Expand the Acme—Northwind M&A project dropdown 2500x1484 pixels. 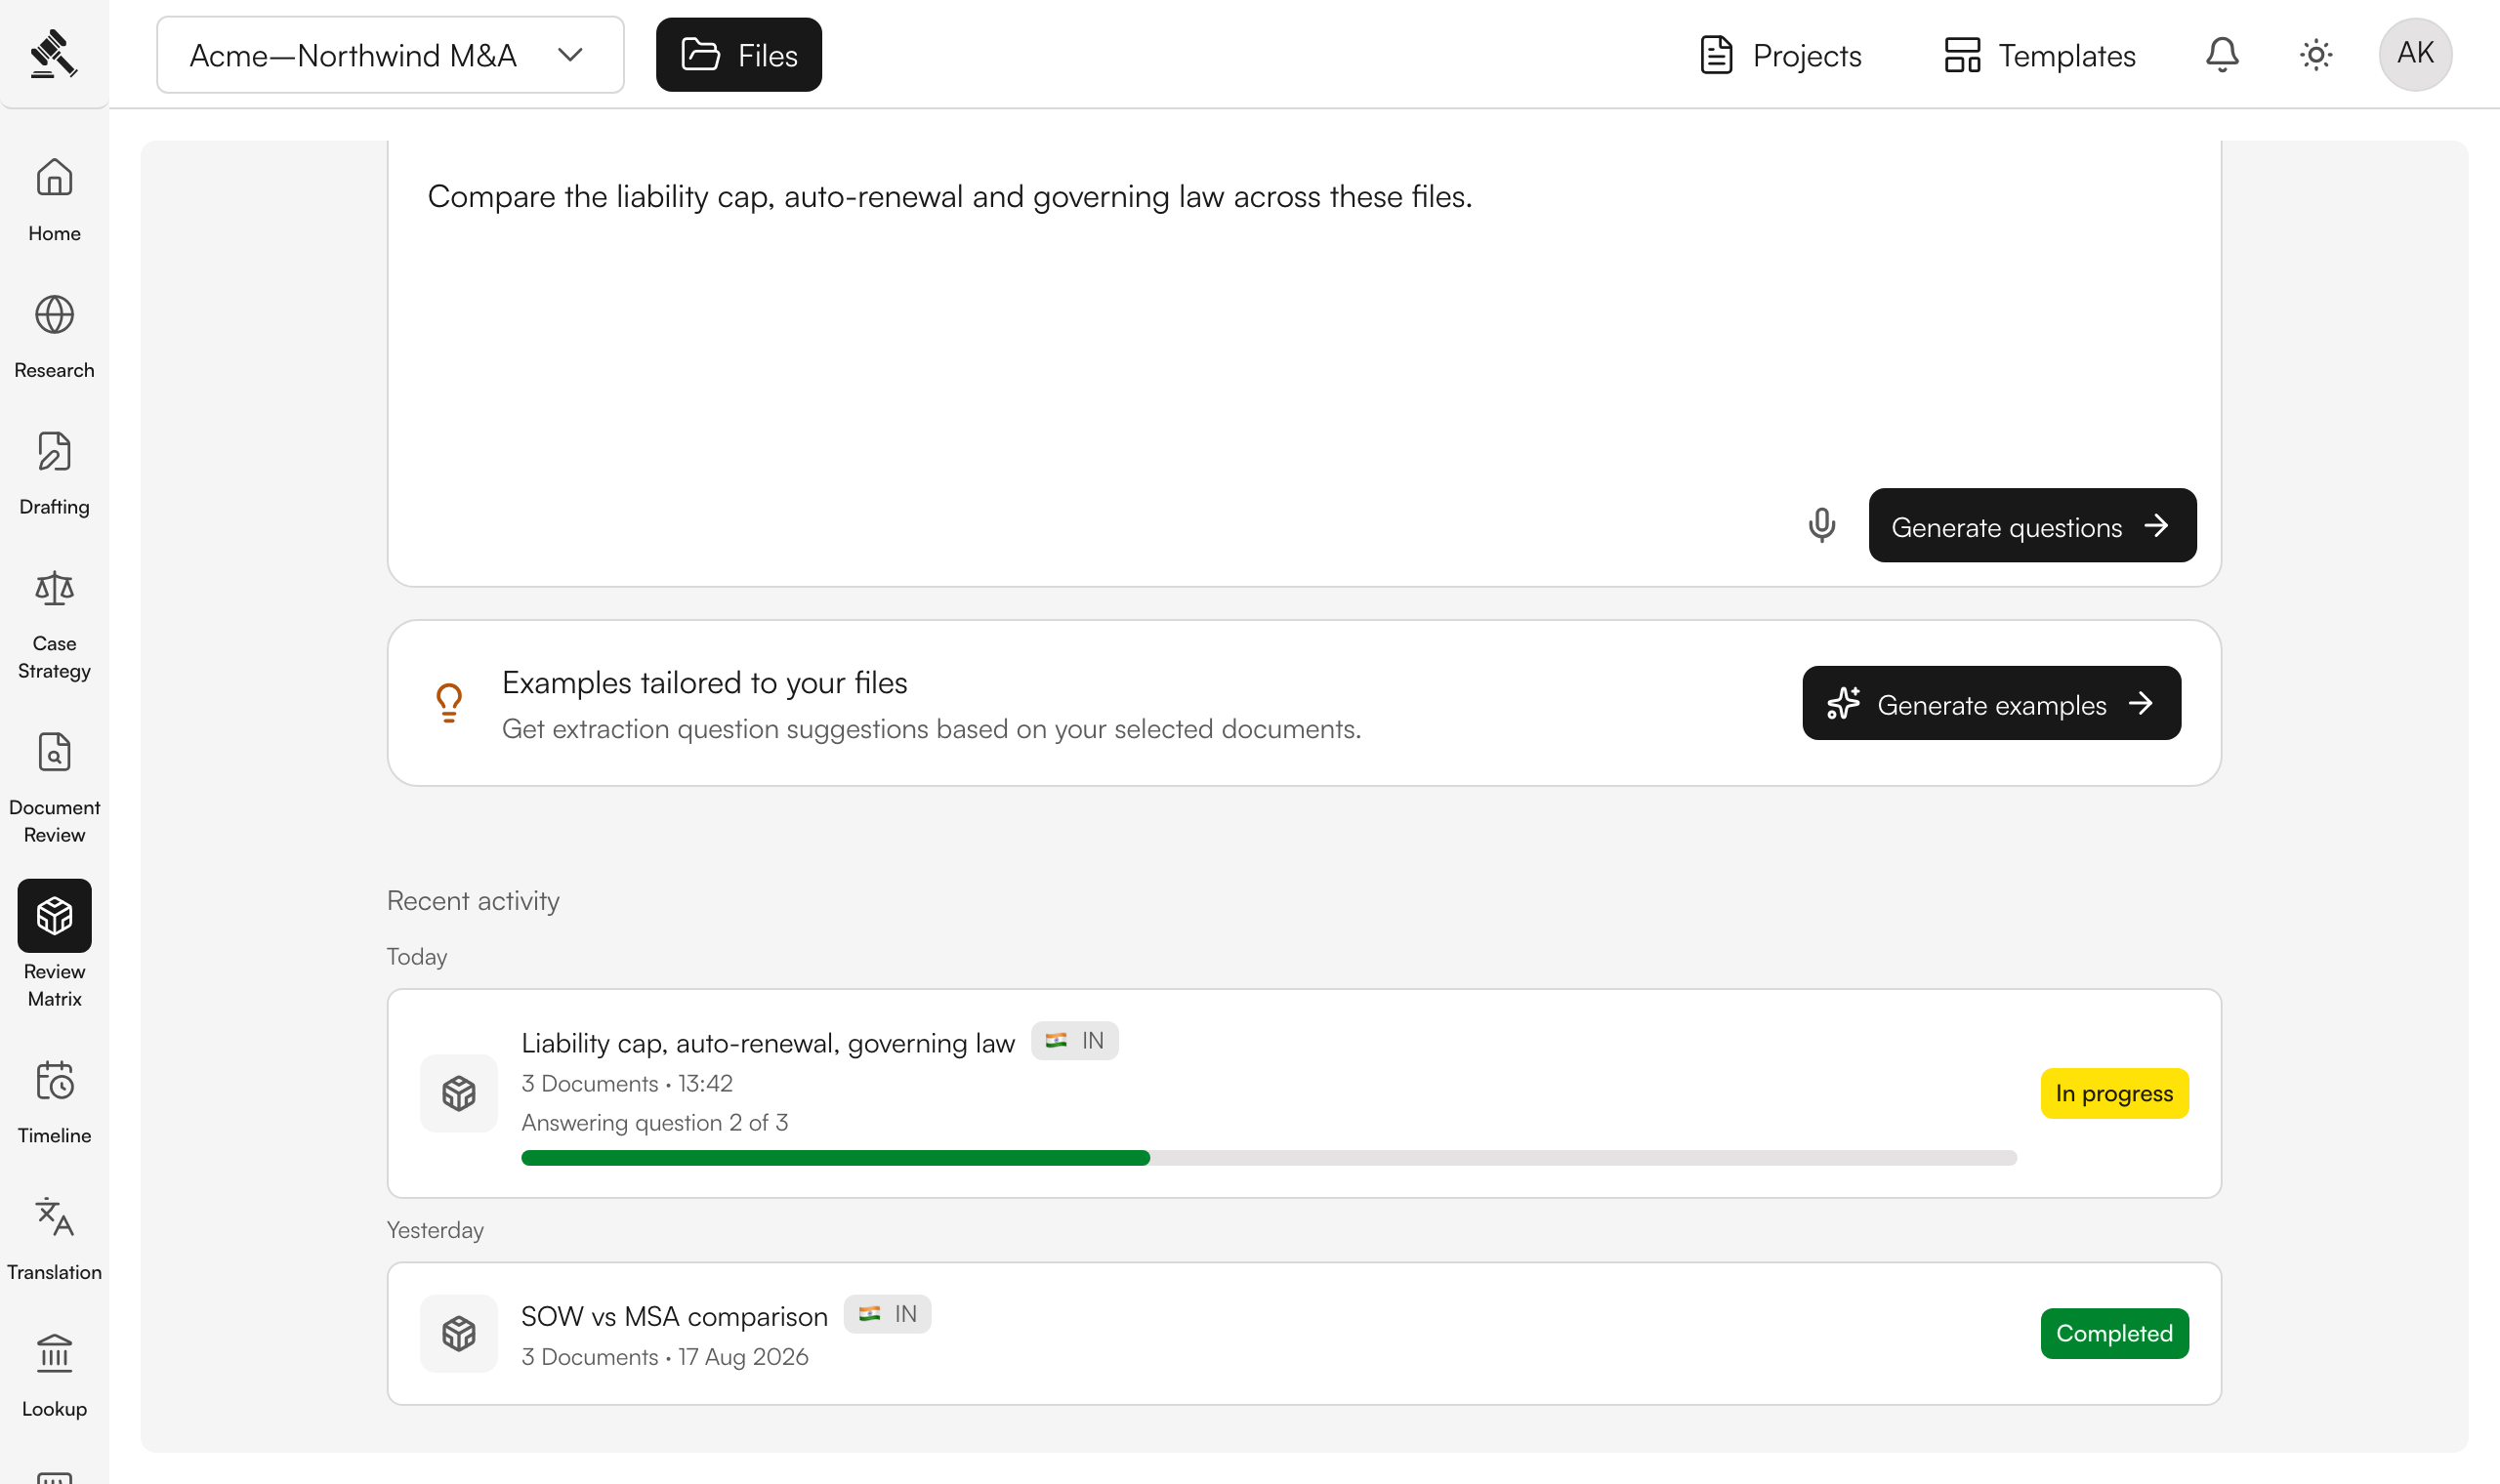click(390, 55)
